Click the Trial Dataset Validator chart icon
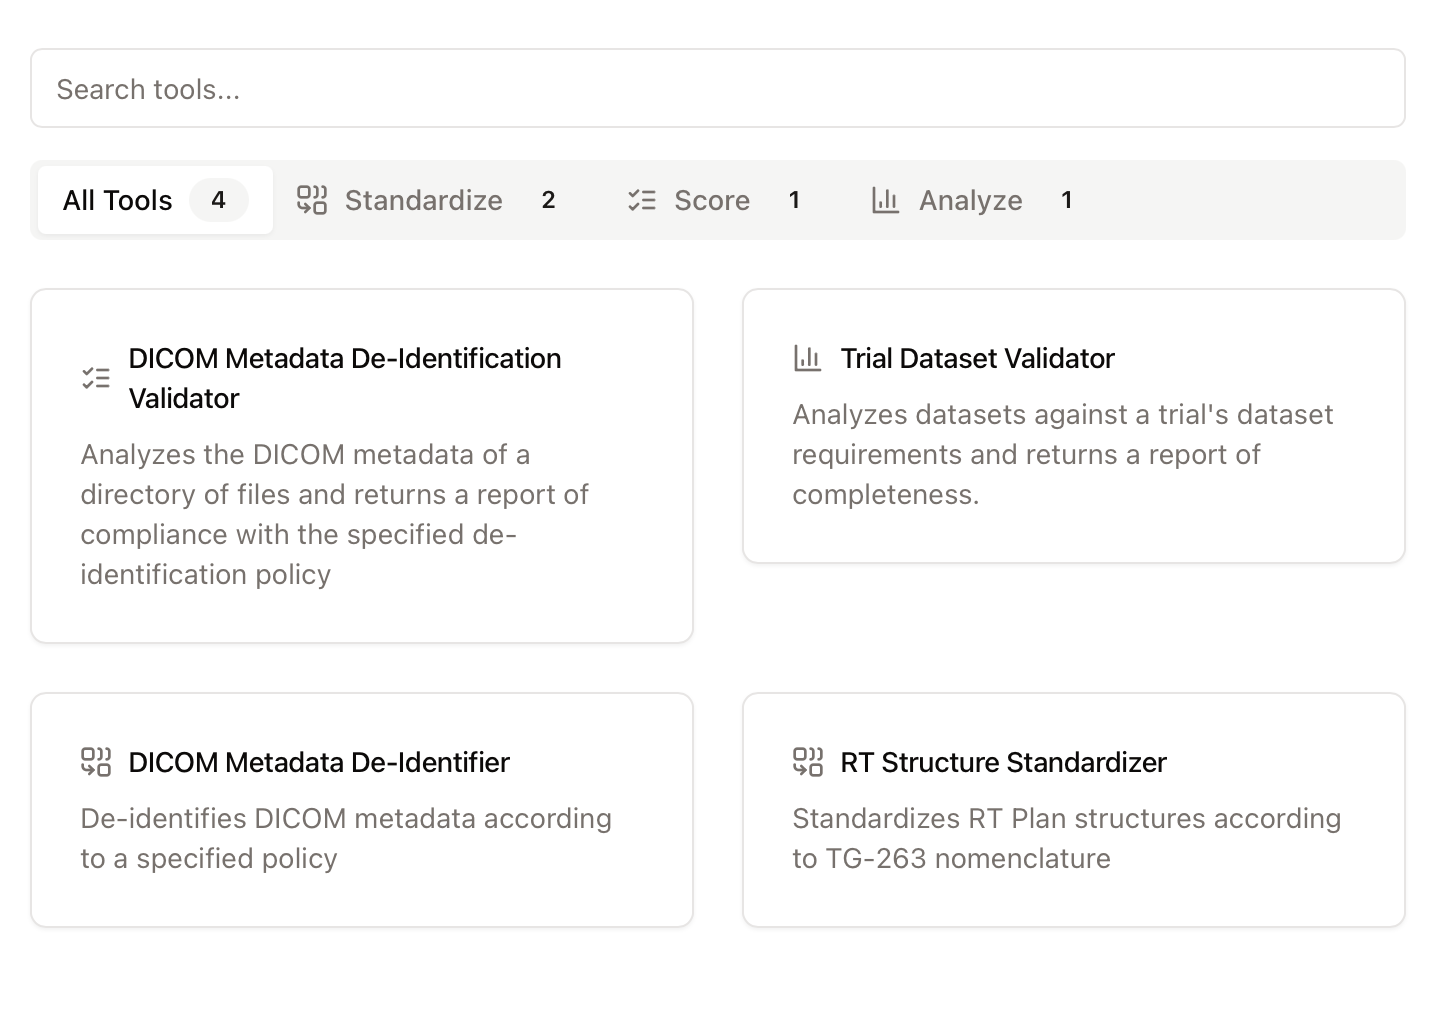The height and width of the screenshot is (1012, 1442). 807,358
